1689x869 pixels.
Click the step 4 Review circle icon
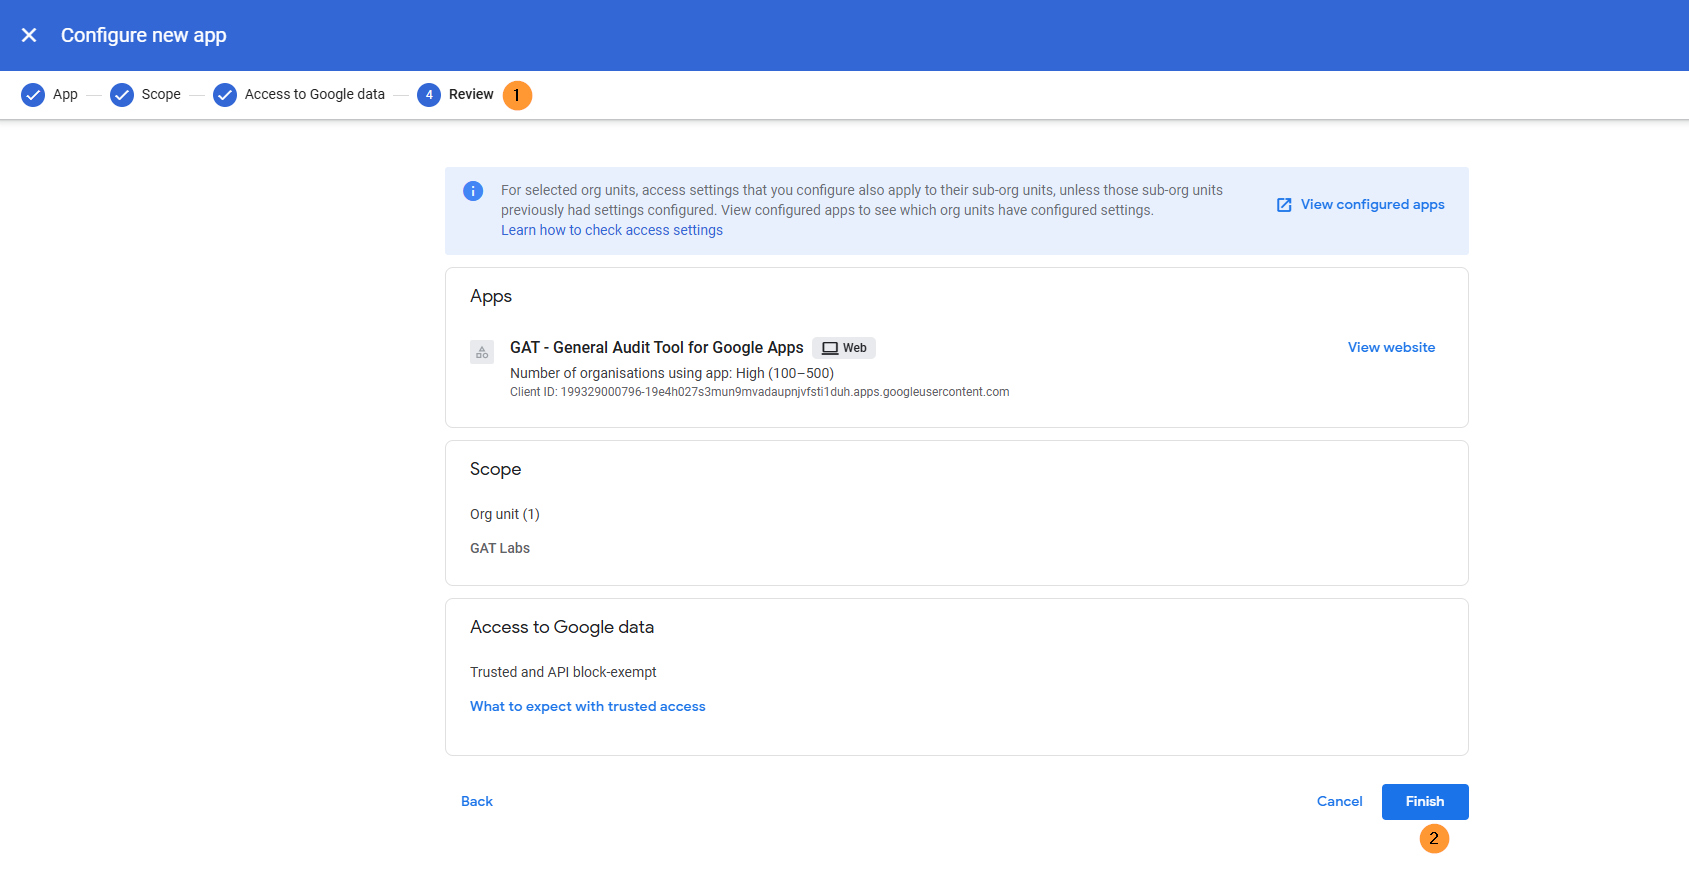[429, 95]
